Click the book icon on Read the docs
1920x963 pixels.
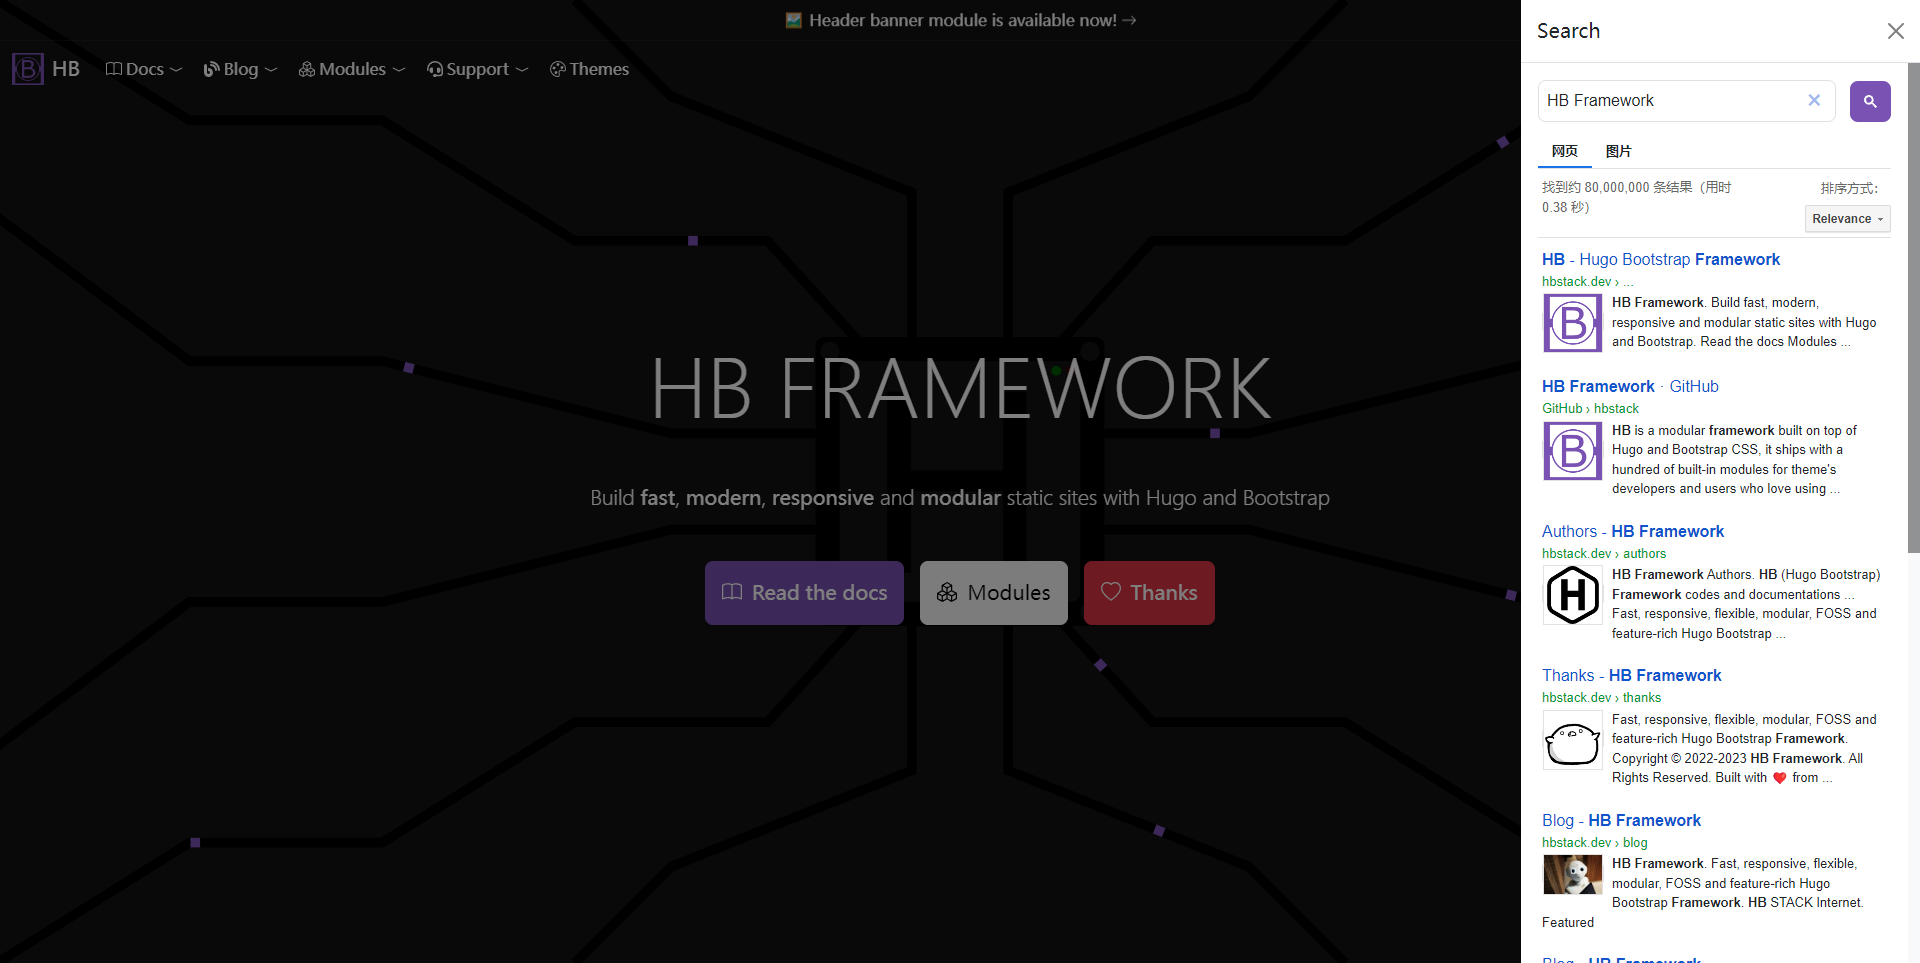733,592
